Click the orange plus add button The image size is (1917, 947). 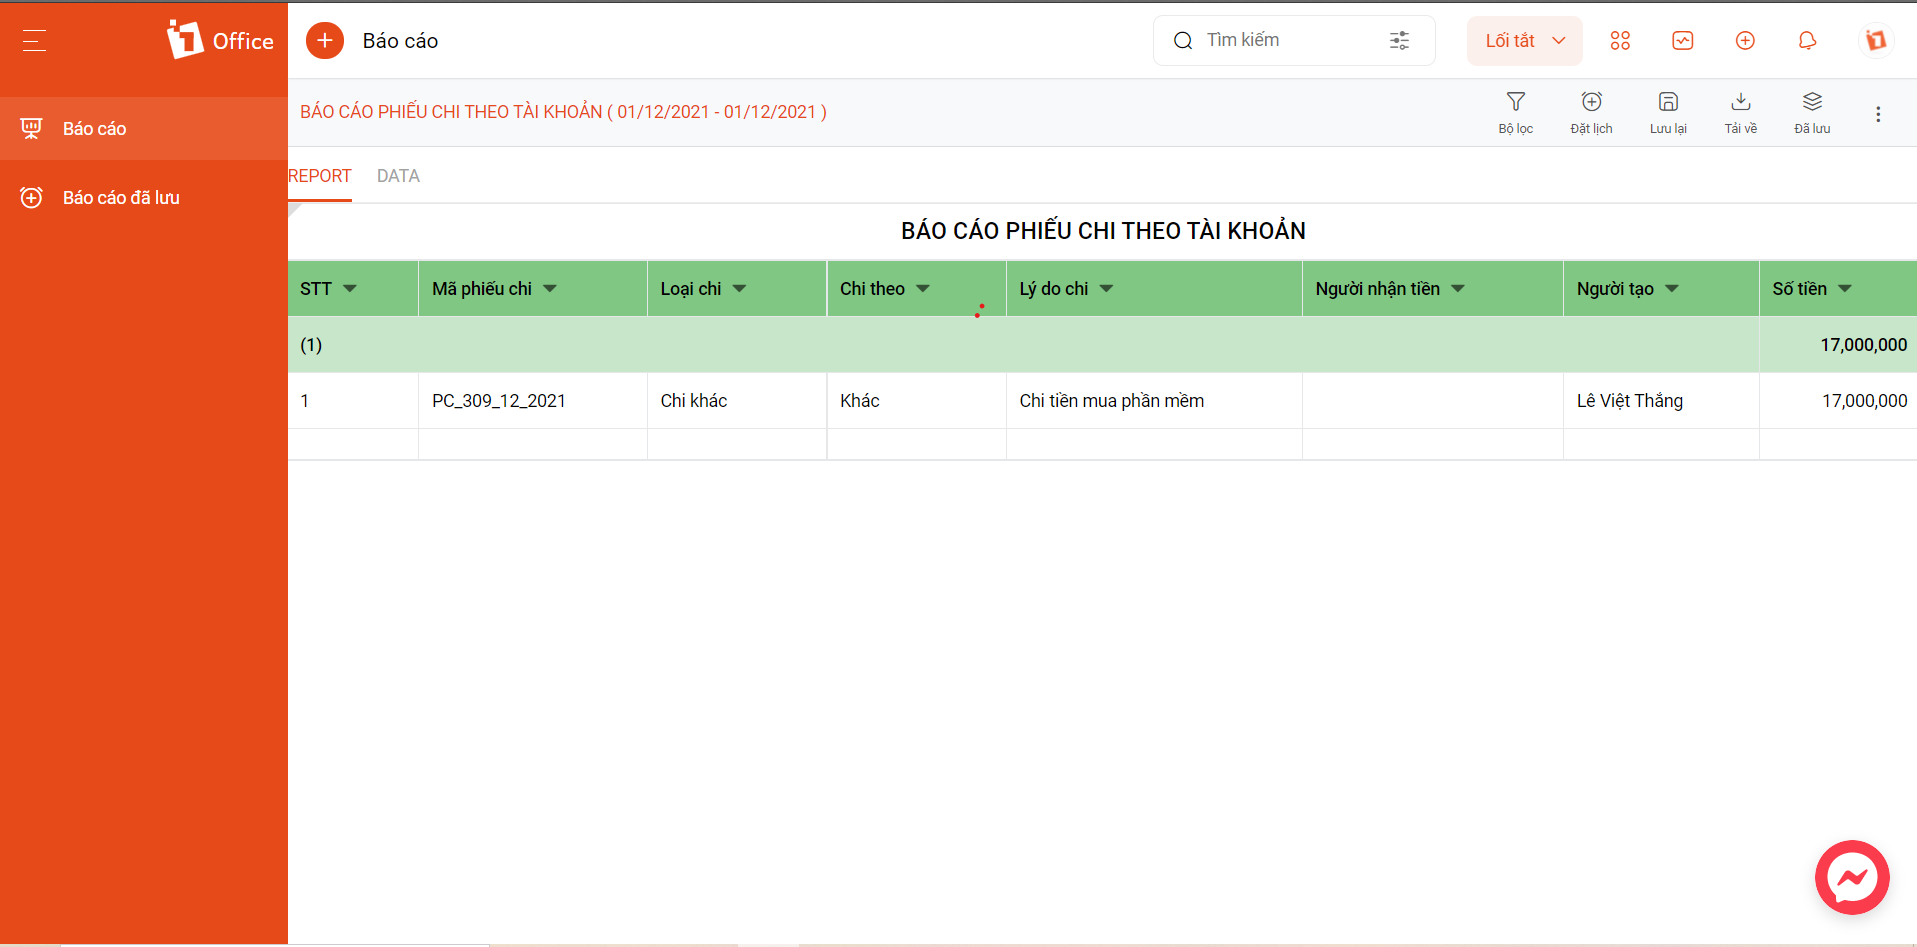[x=325, y=41]
